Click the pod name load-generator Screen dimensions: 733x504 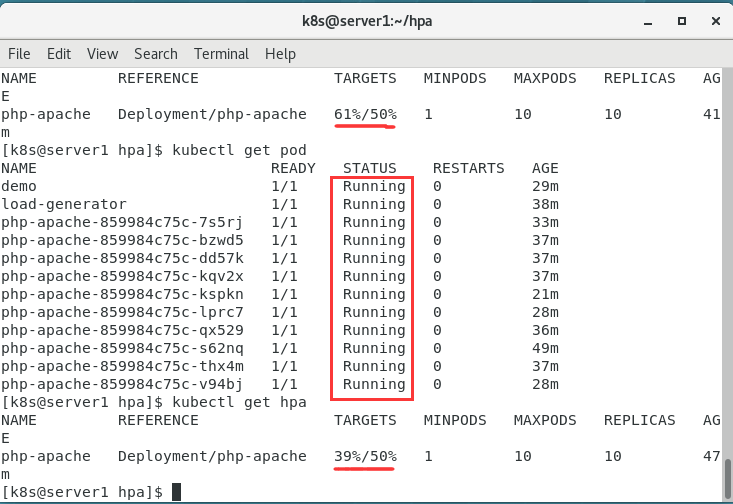click(64, 204)
